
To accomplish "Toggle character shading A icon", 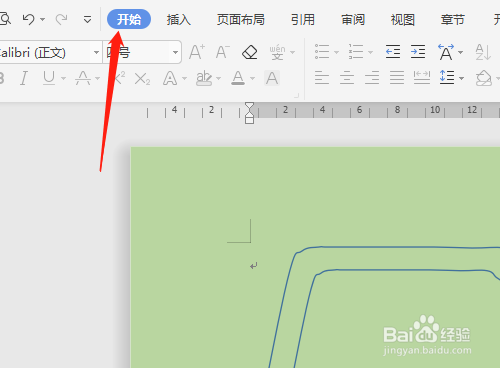I will 272,78.
